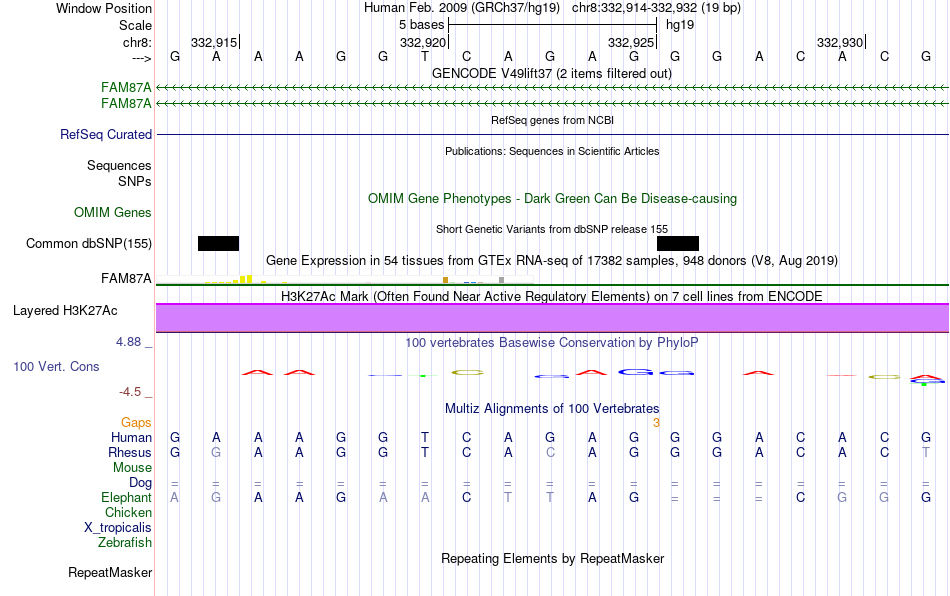Click the 332,930 ruler position marker
Screen dimensions: 950x596
coord(840,42)
